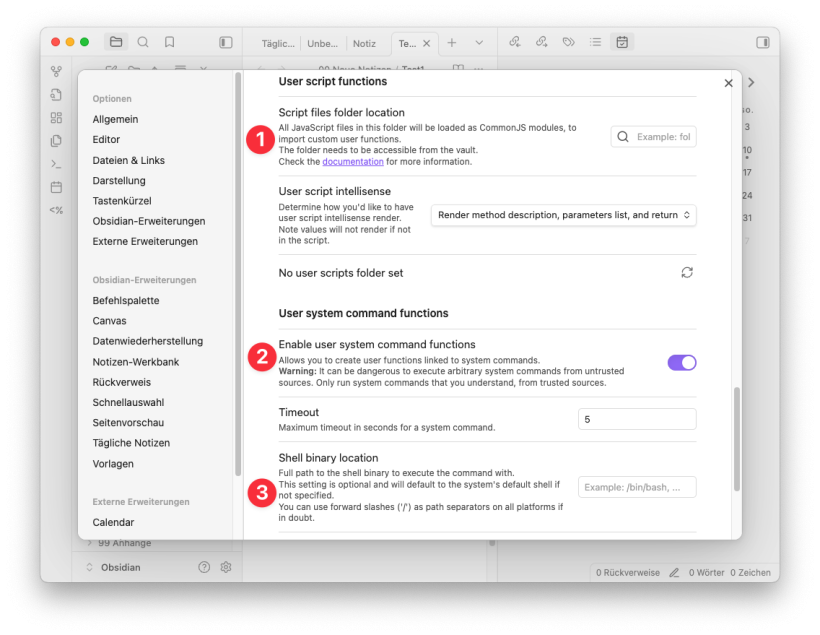Open the file explorer folder icon

pyautogui.click(x=116, y=42)
